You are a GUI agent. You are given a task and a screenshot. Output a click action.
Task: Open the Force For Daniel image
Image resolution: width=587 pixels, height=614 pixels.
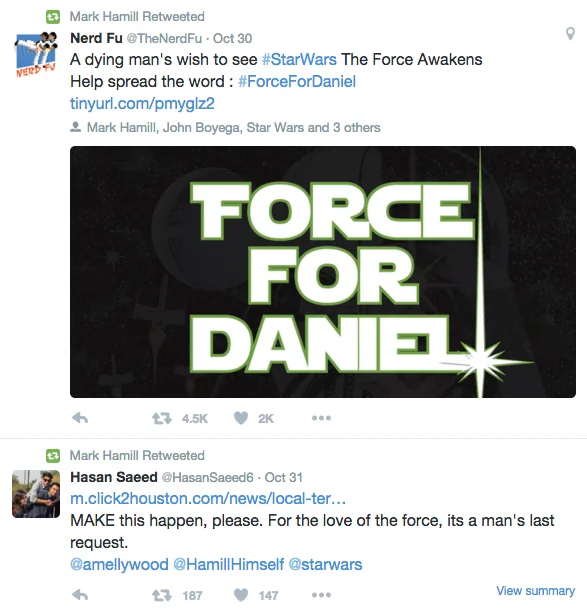(x=323, y=272)
